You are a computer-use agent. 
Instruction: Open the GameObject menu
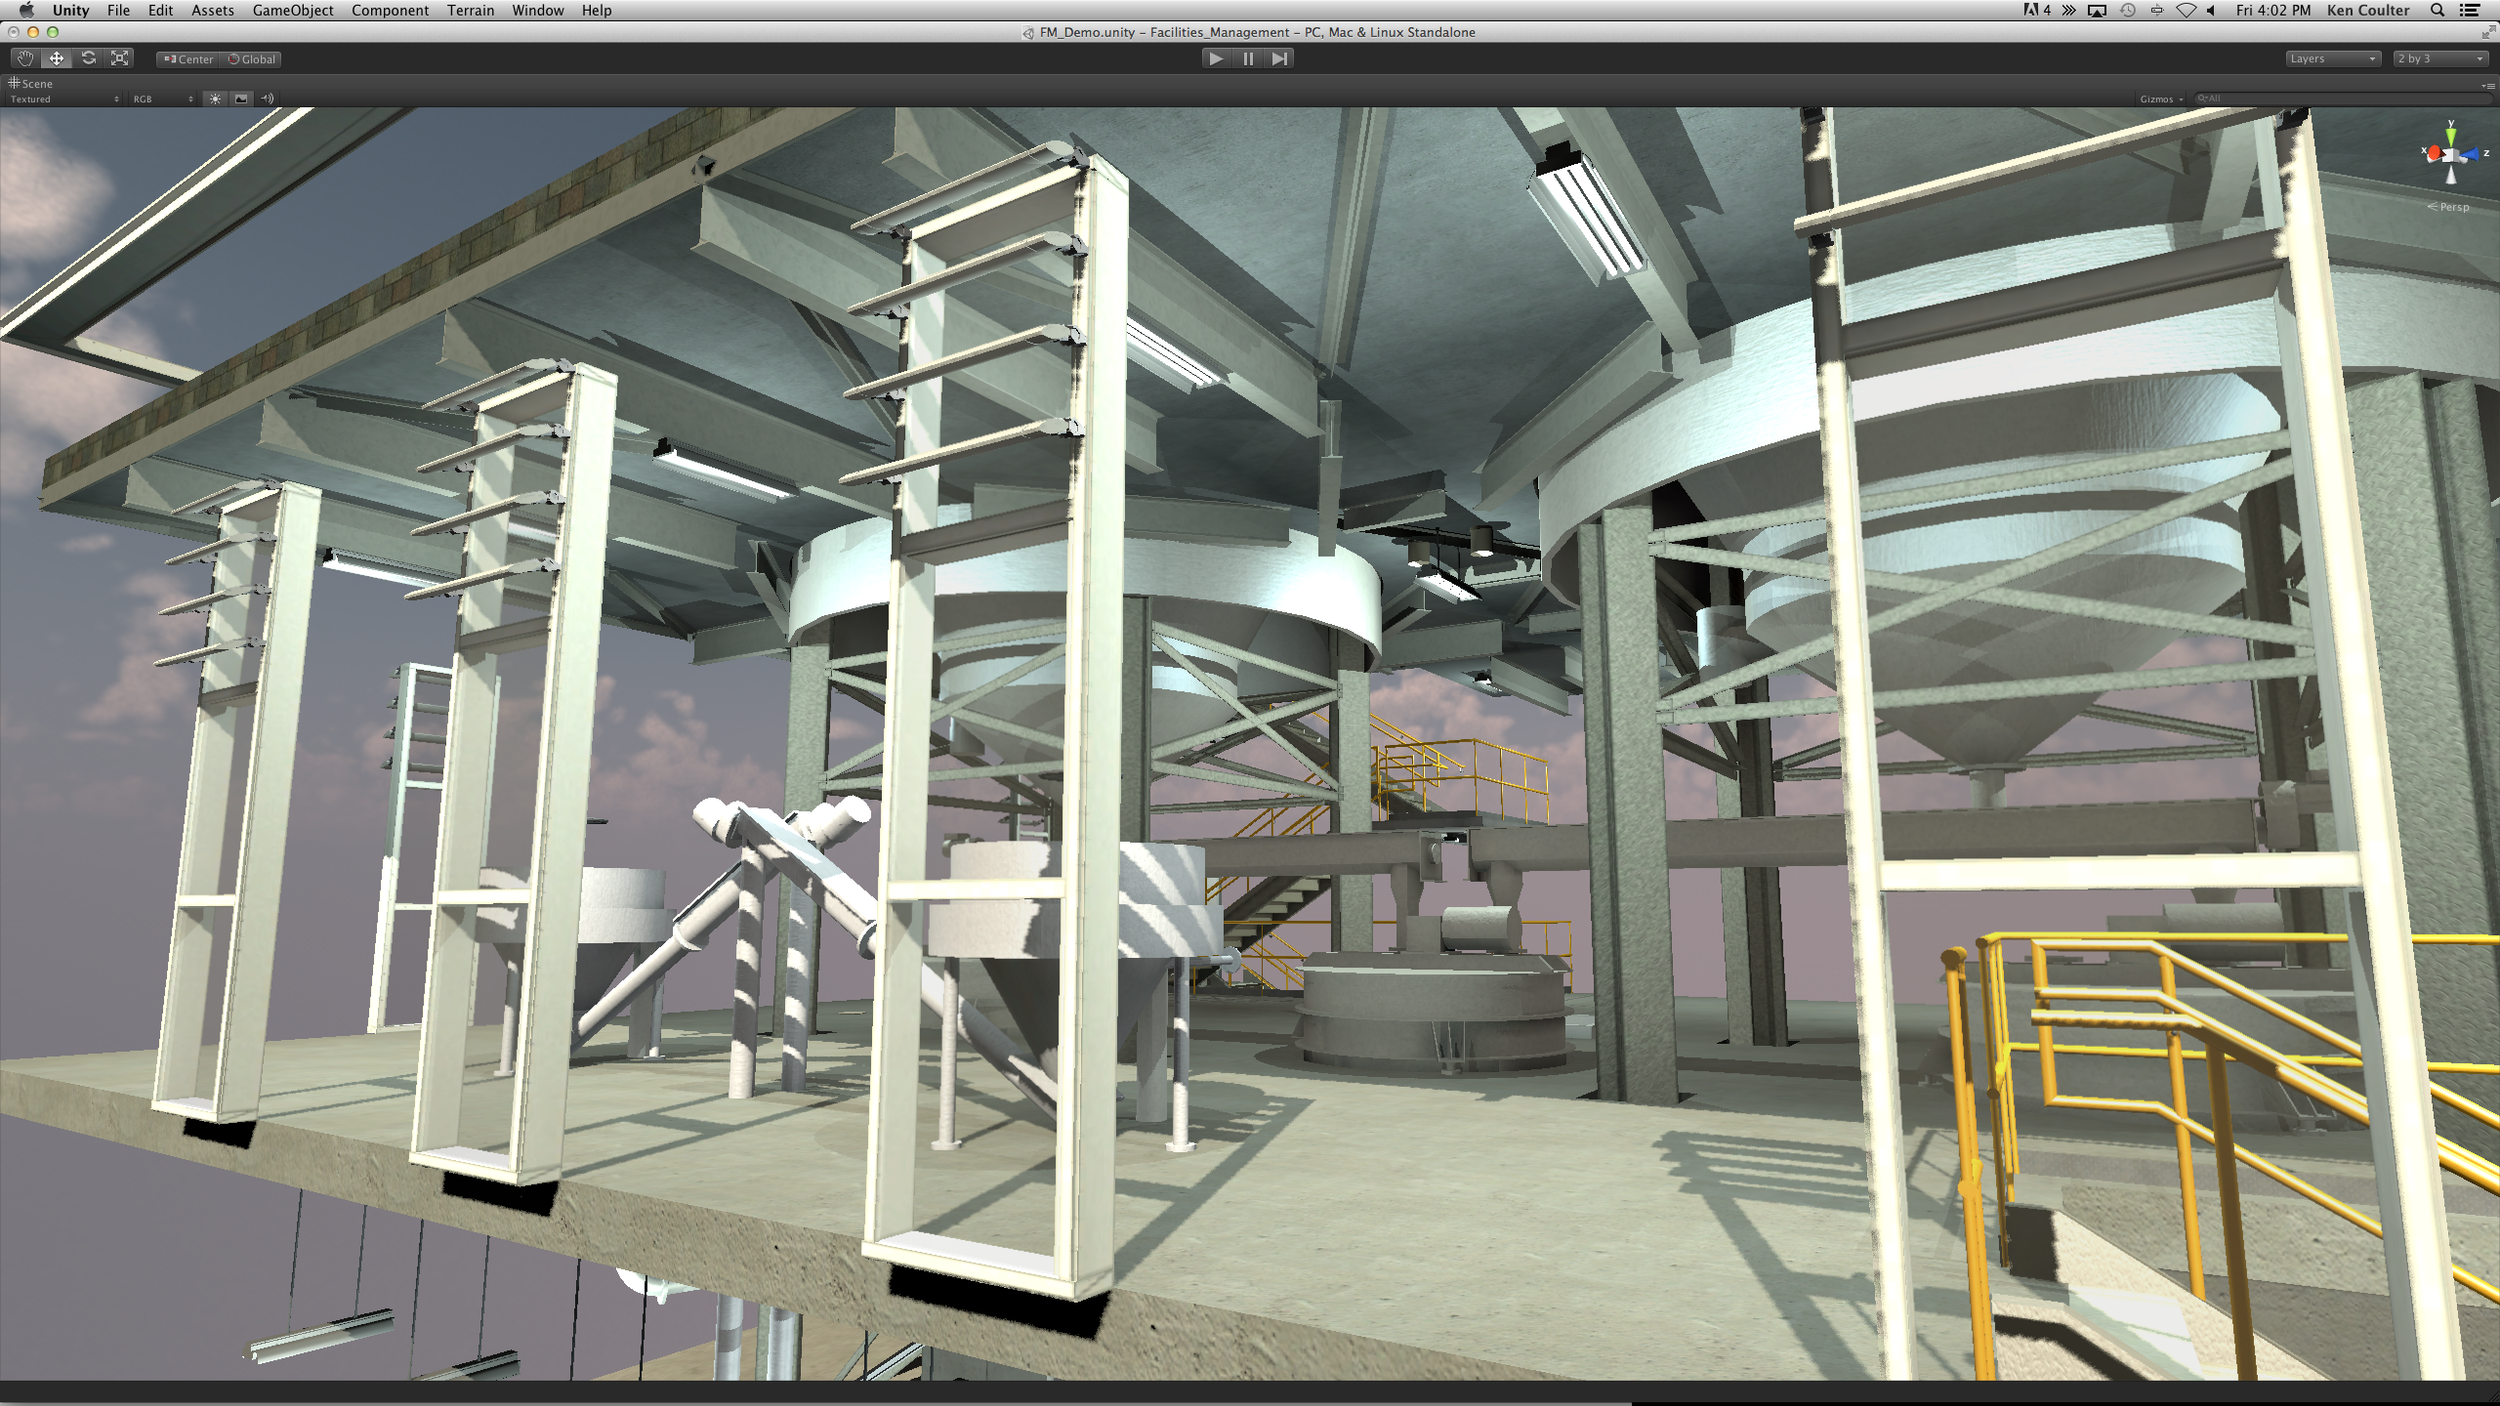292,10
